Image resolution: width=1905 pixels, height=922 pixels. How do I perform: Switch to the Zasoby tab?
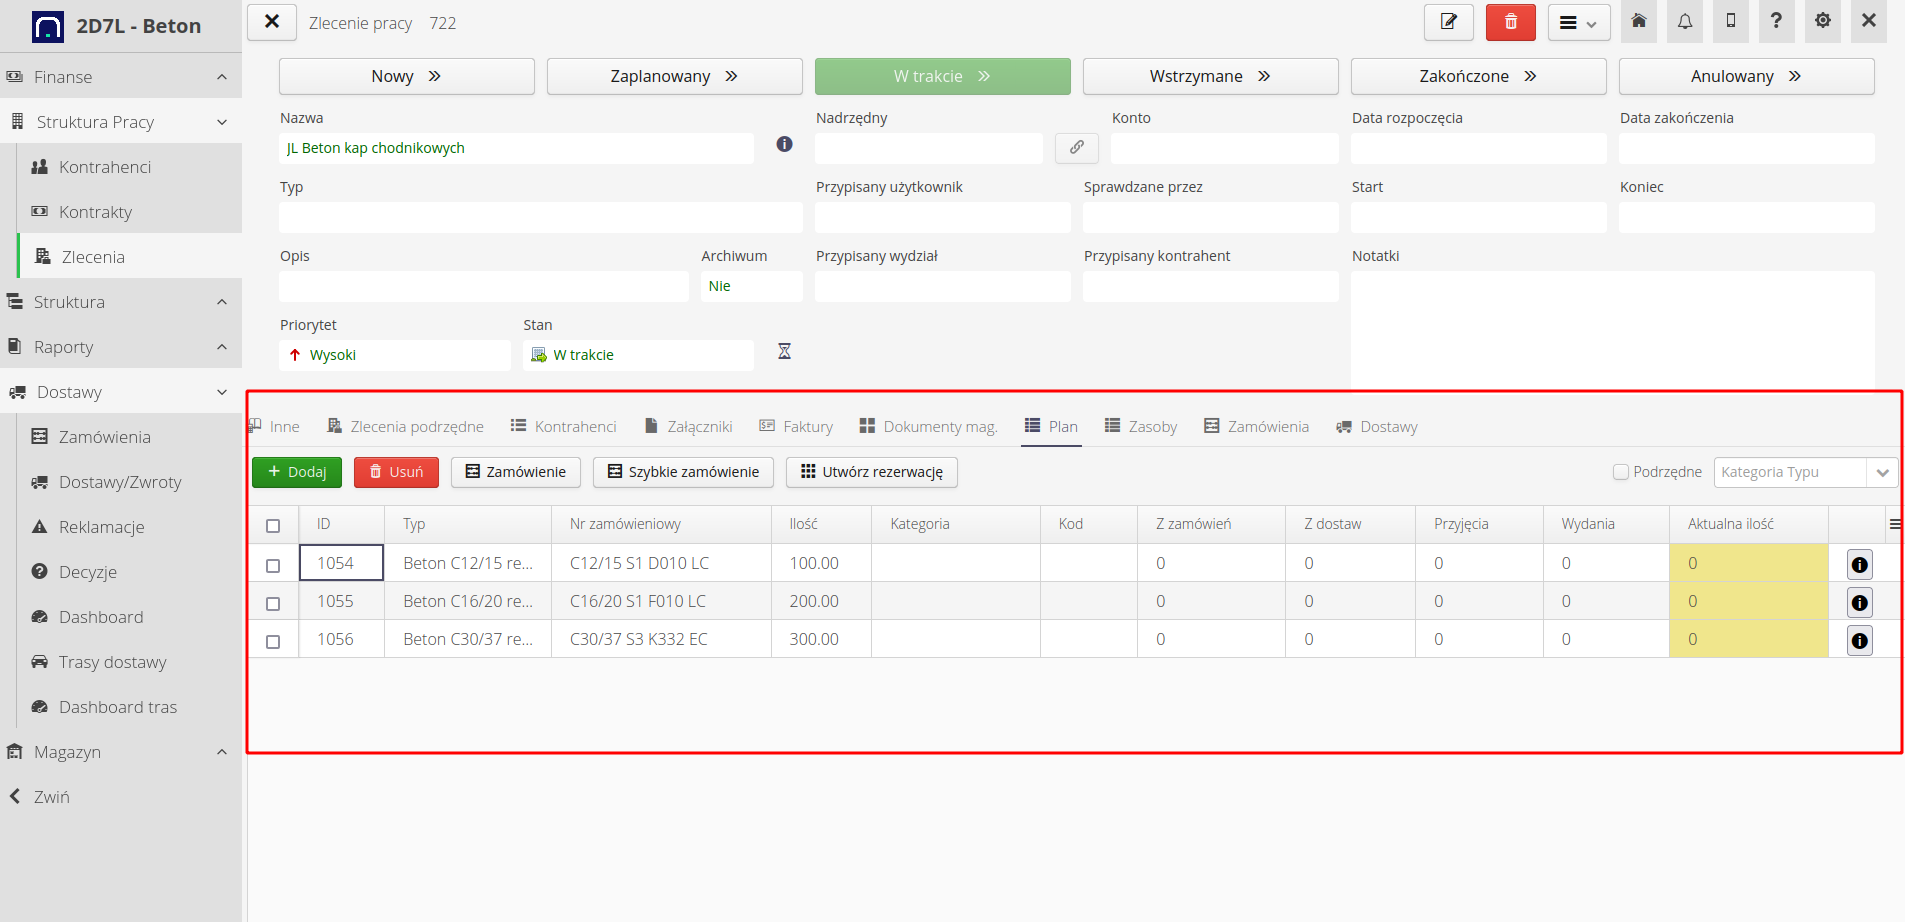coord(1141,427)
